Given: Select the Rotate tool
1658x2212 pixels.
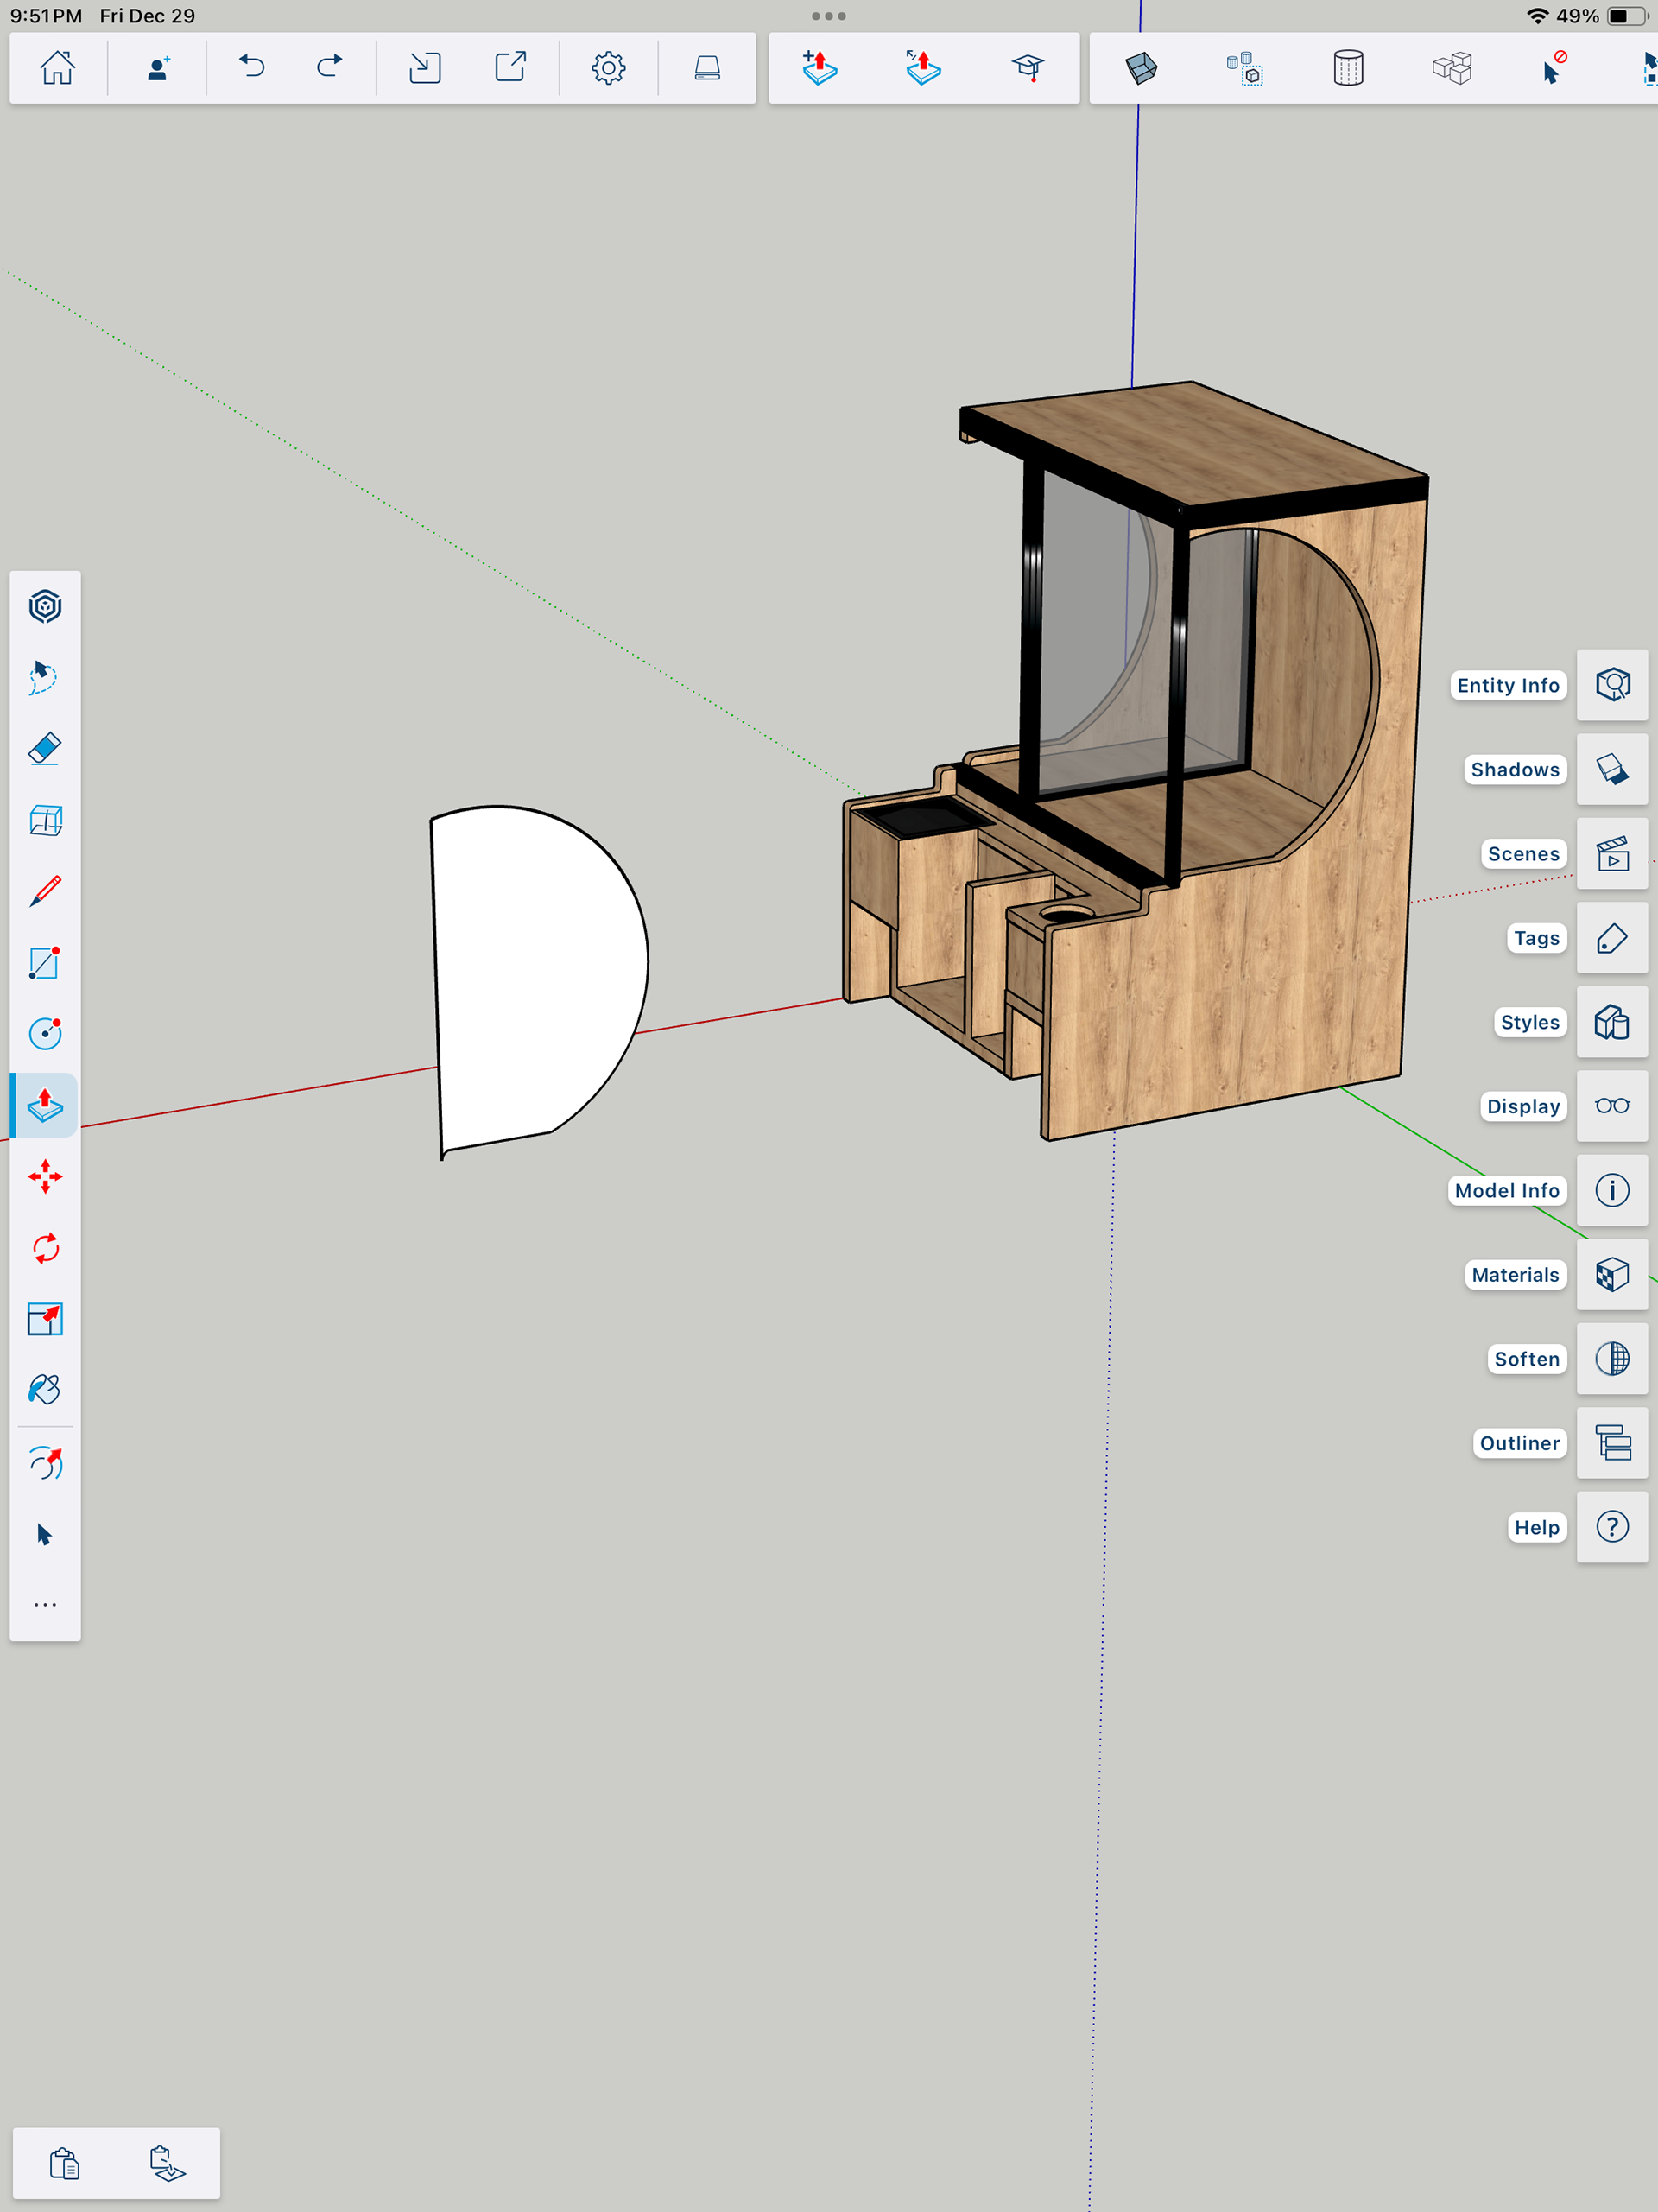Looking at the screenshot, I should 45,1248.
